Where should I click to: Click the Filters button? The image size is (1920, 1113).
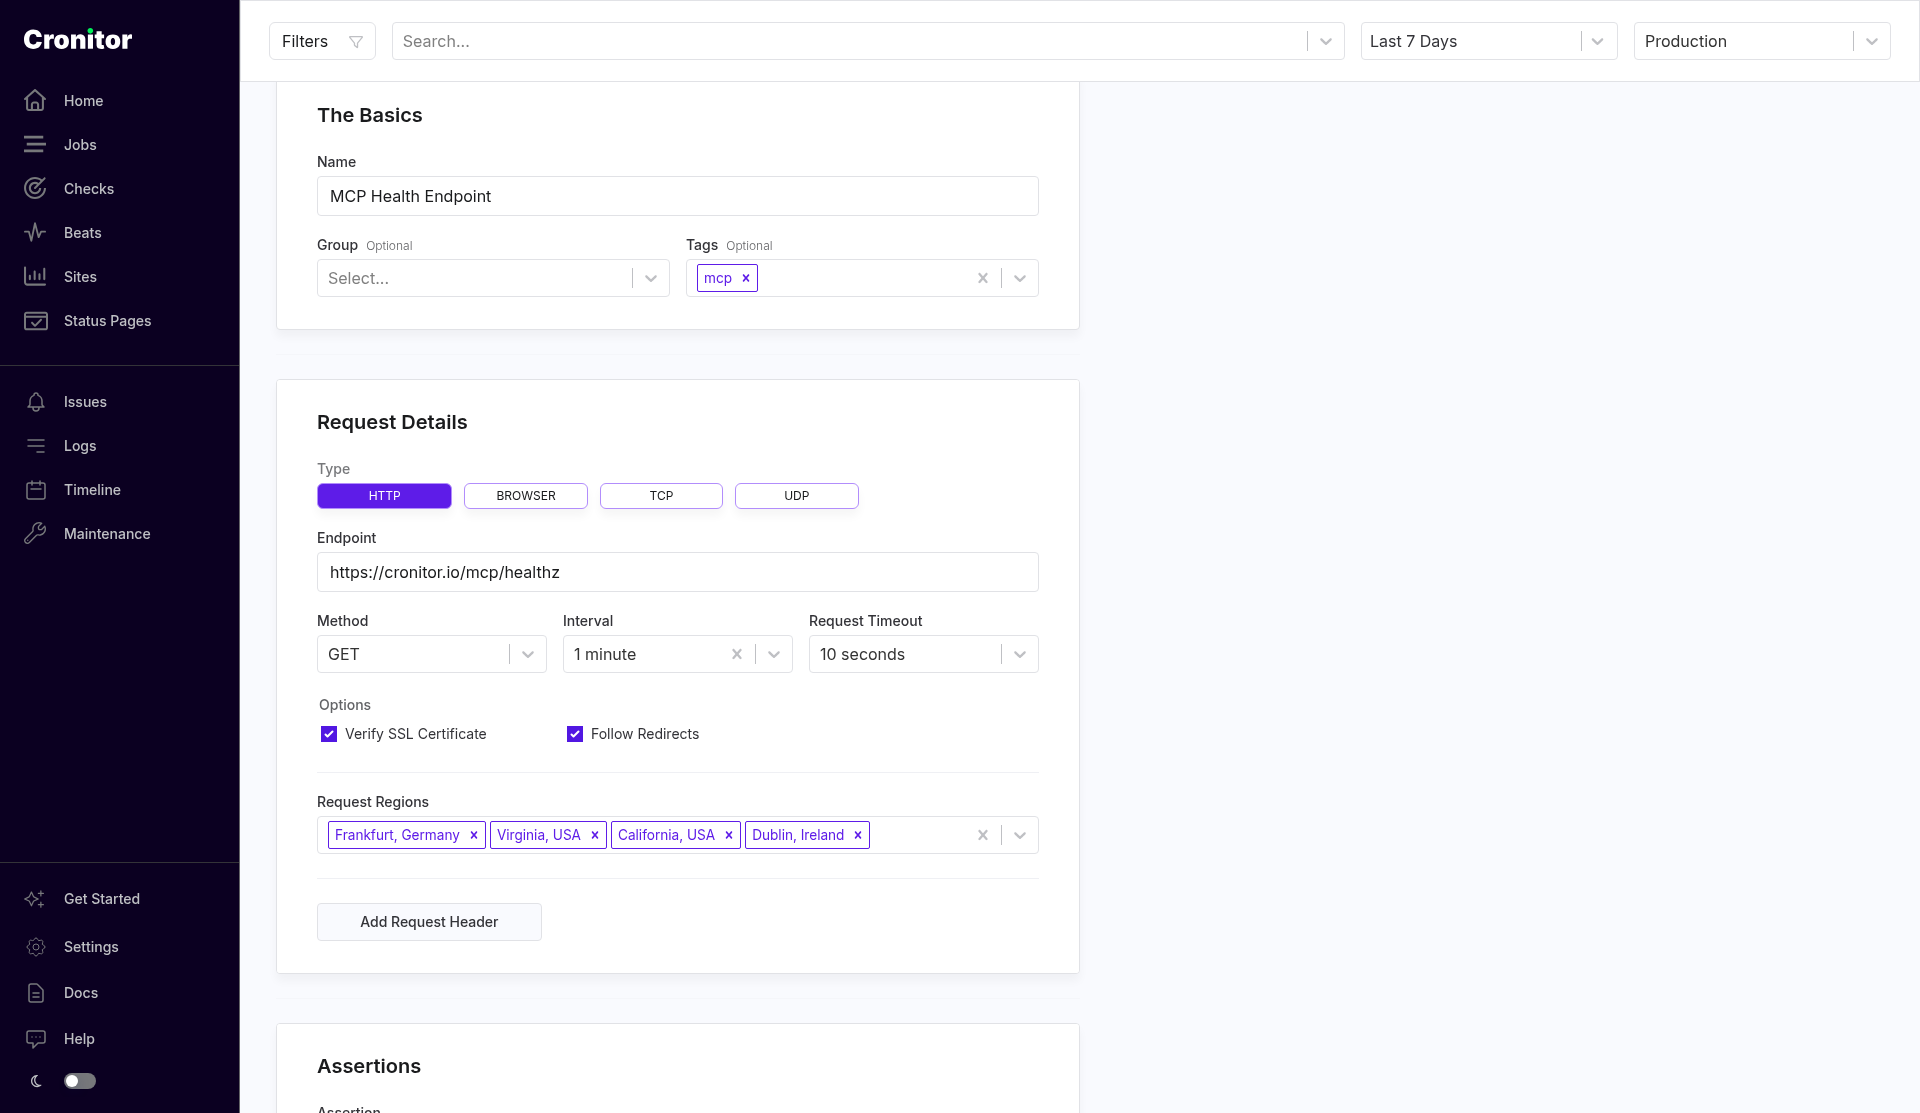click(x=322, y=41)
